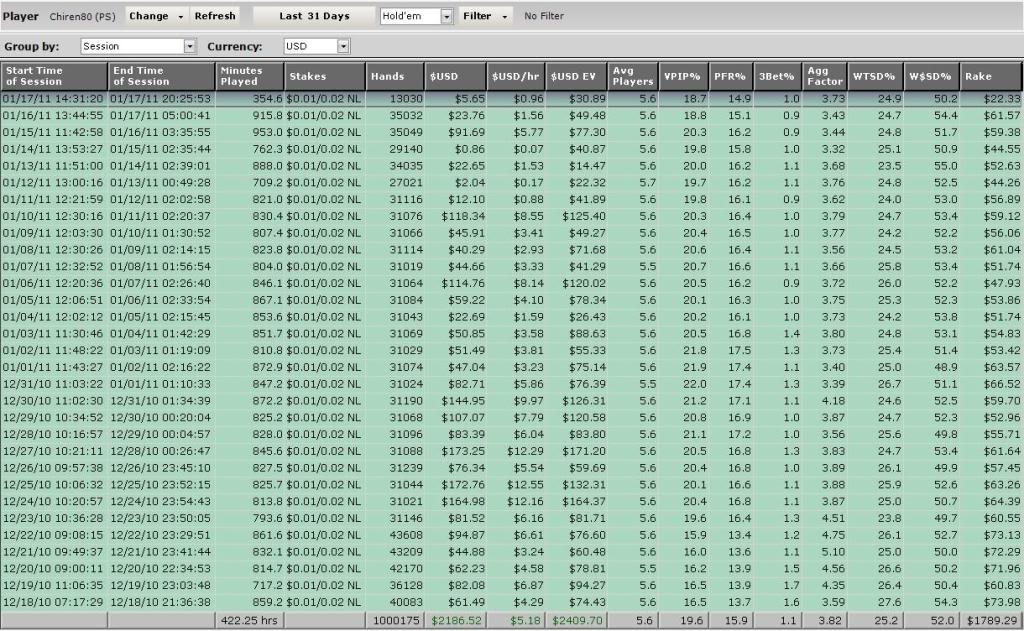Click the 43608 hands cell
1024x631 pixels.
395,535
